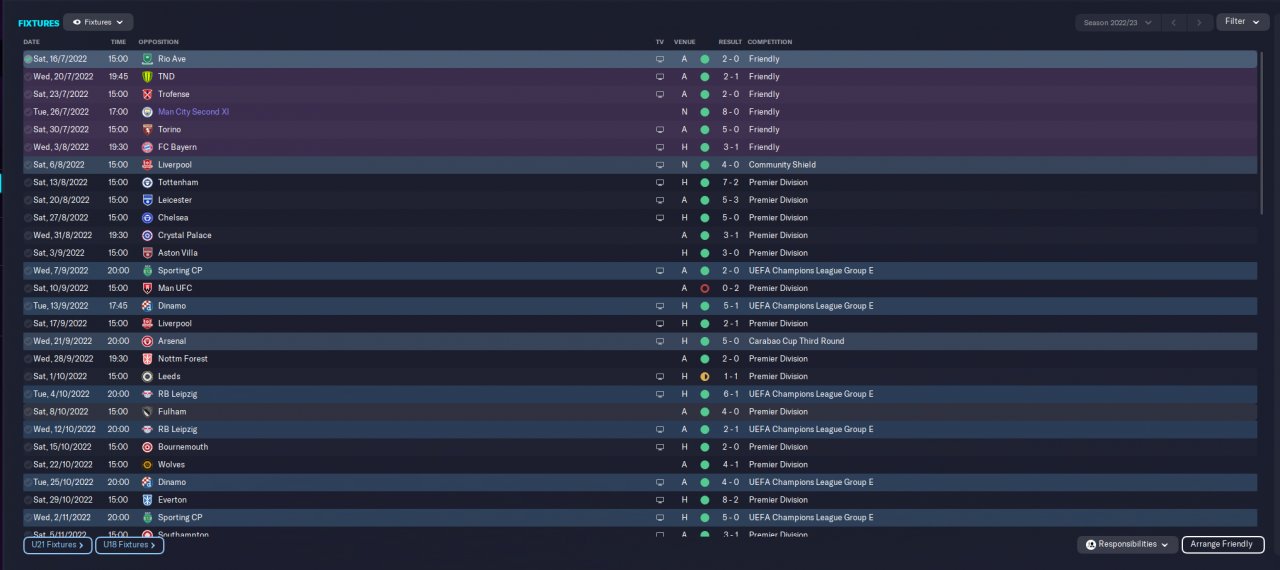
Task: Click the Everton club badge icon
Action: [147, 500]
